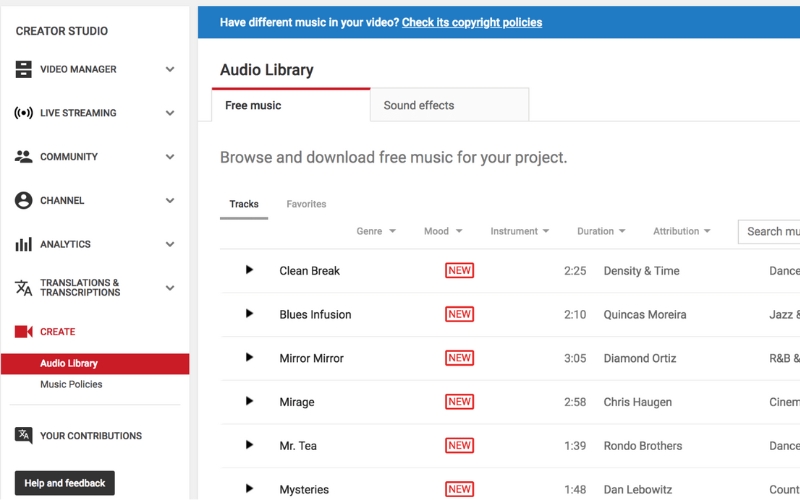Click the Mysteries track title
The image size is (800, 500).
(x=304, y=490)
